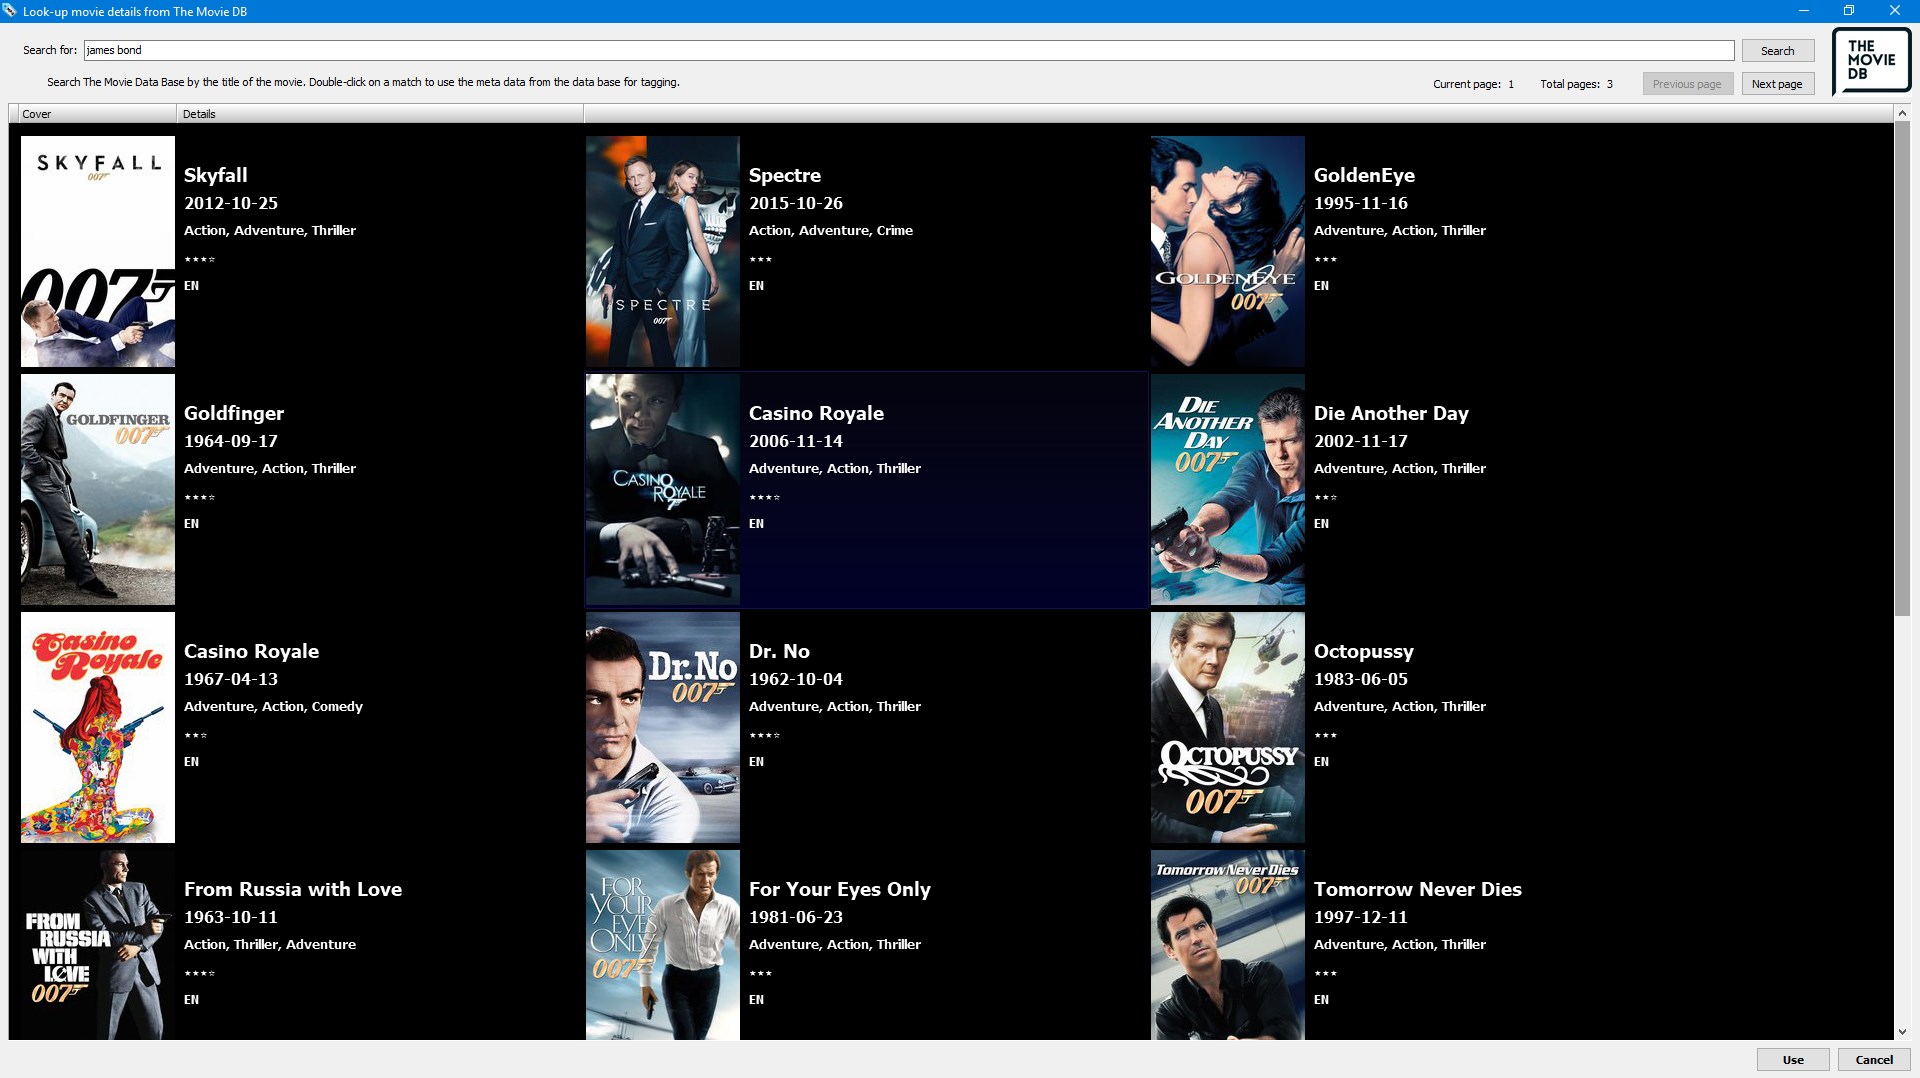Go to the Next page of results
Screen dimensions: 1920x1078
(x=1778, y=84)
